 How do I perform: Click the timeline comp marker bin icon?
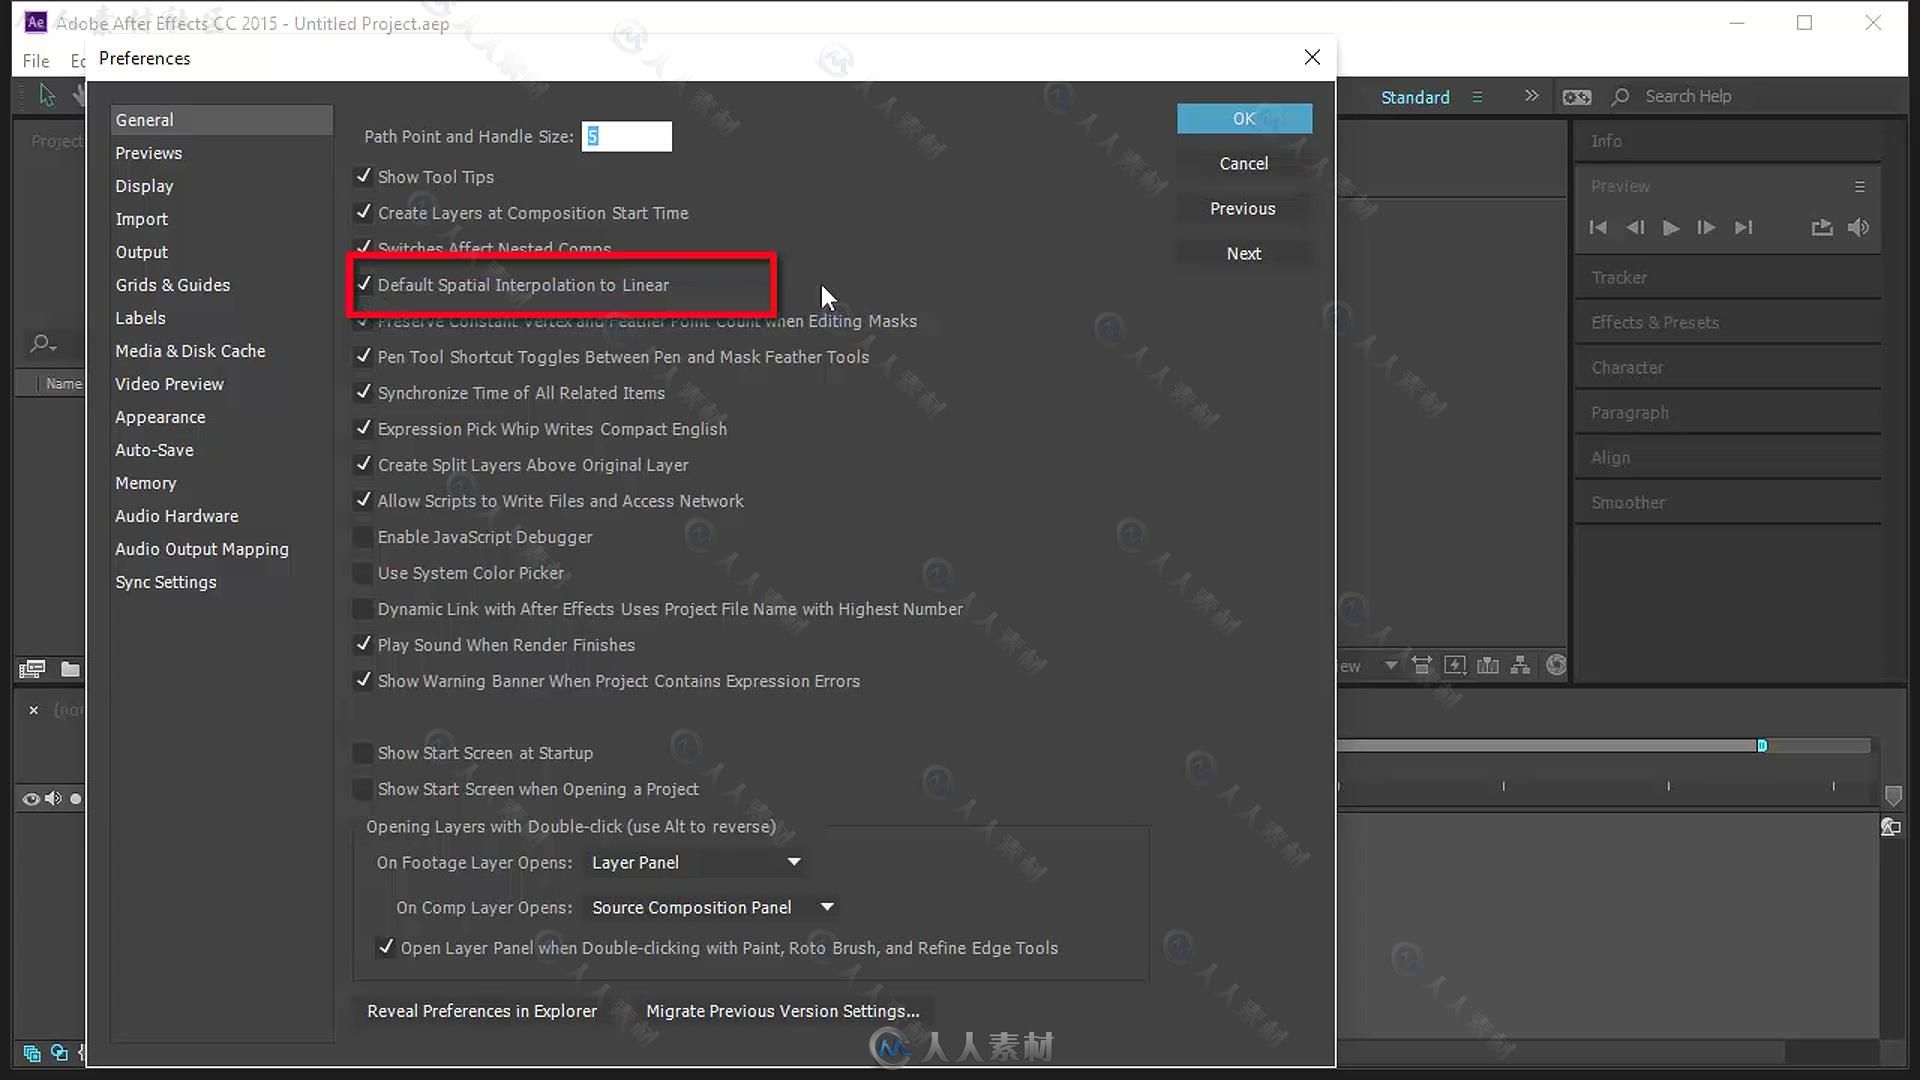click(1893, 796)
